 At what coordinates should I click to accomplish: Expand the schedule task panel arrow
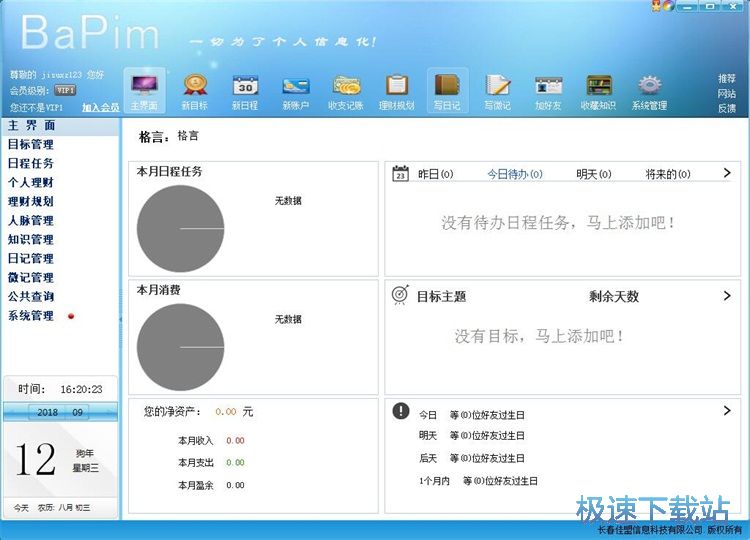point(727,173)
